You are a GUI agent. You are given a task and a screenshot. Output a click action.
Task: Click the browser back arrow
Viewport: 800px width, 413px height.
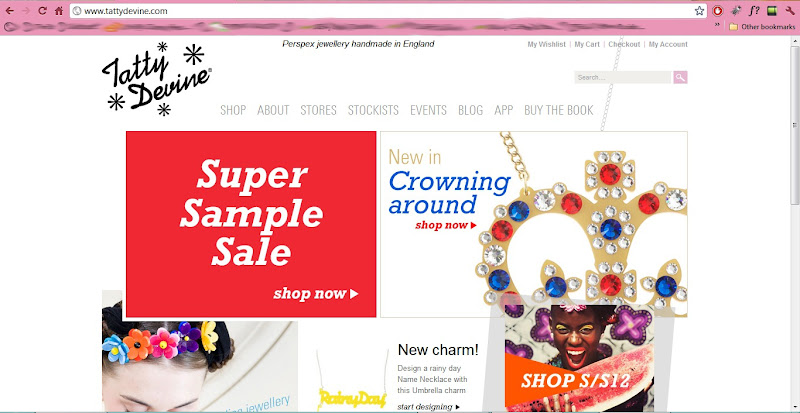click(9, 11)
